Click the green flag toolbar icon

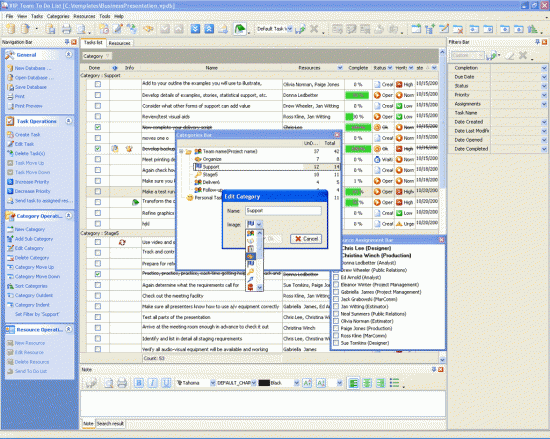[240, 29]
